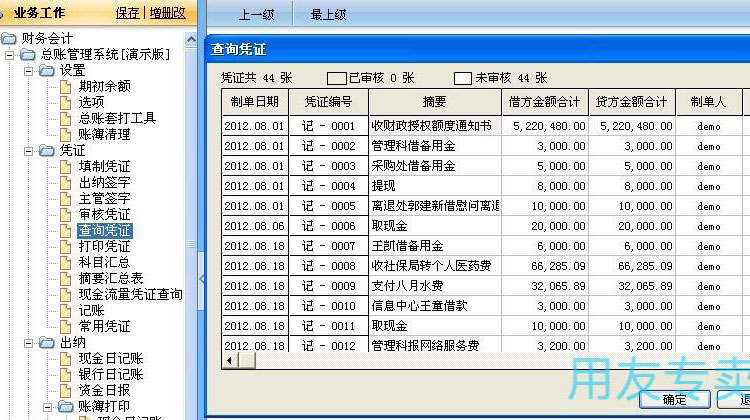Viewport: 750px width, 420px height.
Task: Collapse the 出纳 tree node
Action: click(x=29, y=343)
